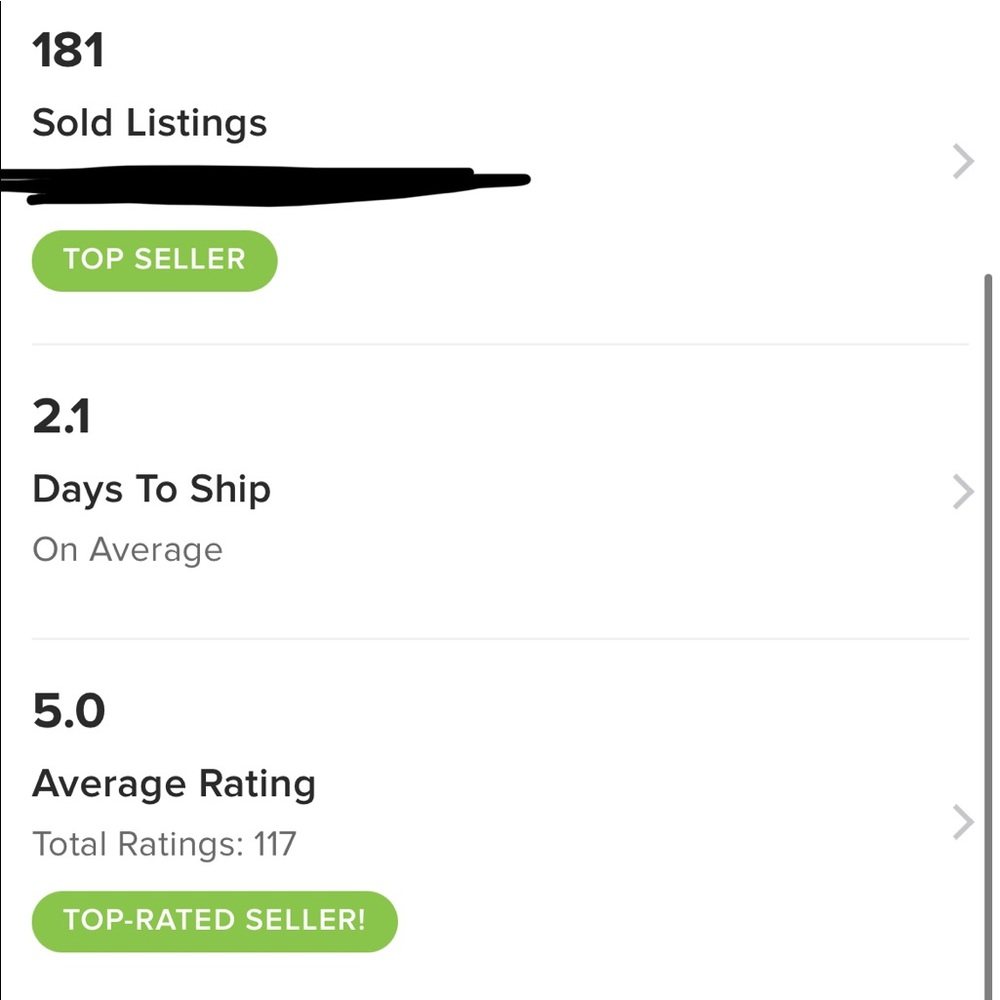Click the right arrow next to Days To Ship

(x=961, y=492)
